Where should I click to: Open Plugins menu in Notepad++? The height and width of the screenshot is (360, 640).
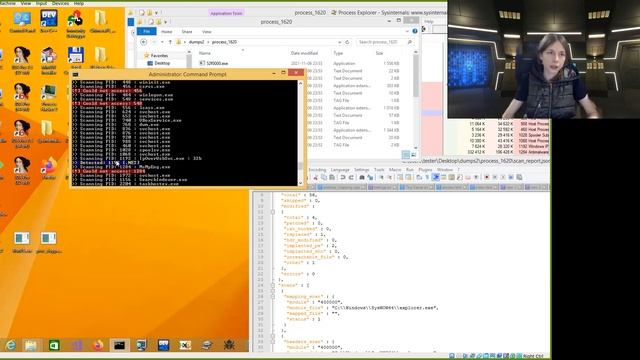[425, 169]
